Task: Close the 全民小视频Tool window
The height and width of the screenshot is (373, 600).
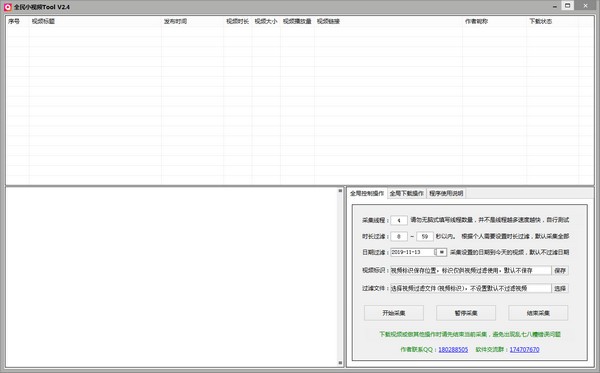Action: coord(585,6)
